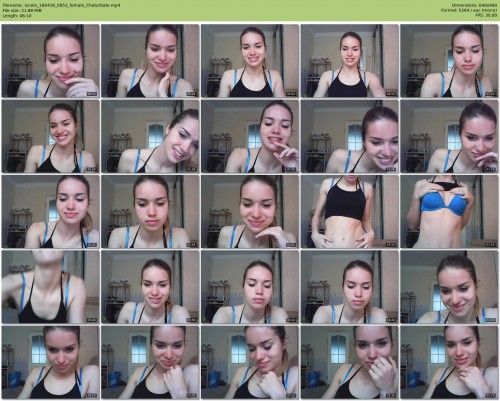Open the last thumbnail in the fourth row
This screenshot has width=500, height=401.
click(x=449, y=287)
